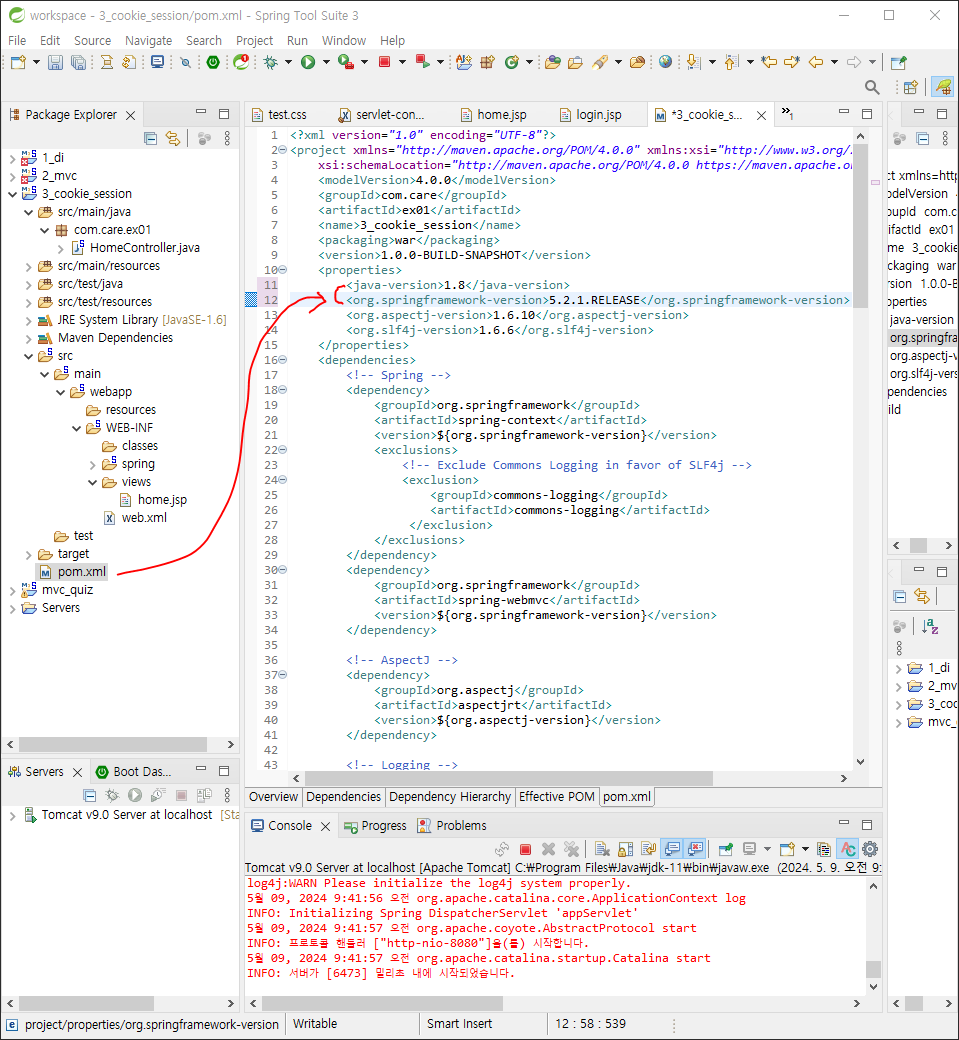
Task: Toggle Word Wrap in the Console
Action: [x=649, y=849]
